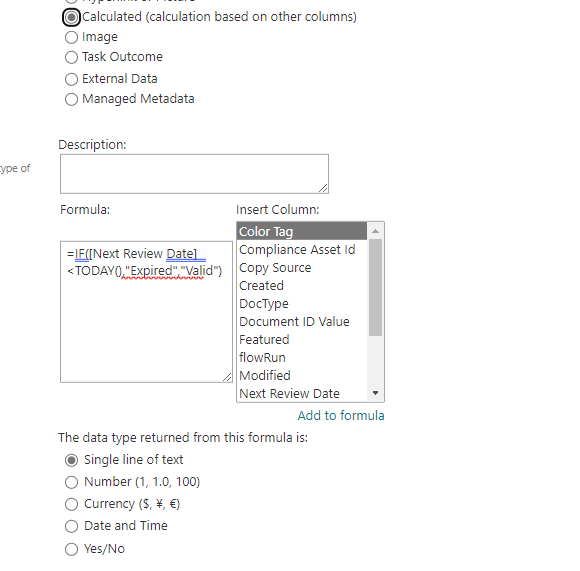Click the Insert Column list scrollbar thumb
Screen dimensions: 580x571
pos(375,287)
